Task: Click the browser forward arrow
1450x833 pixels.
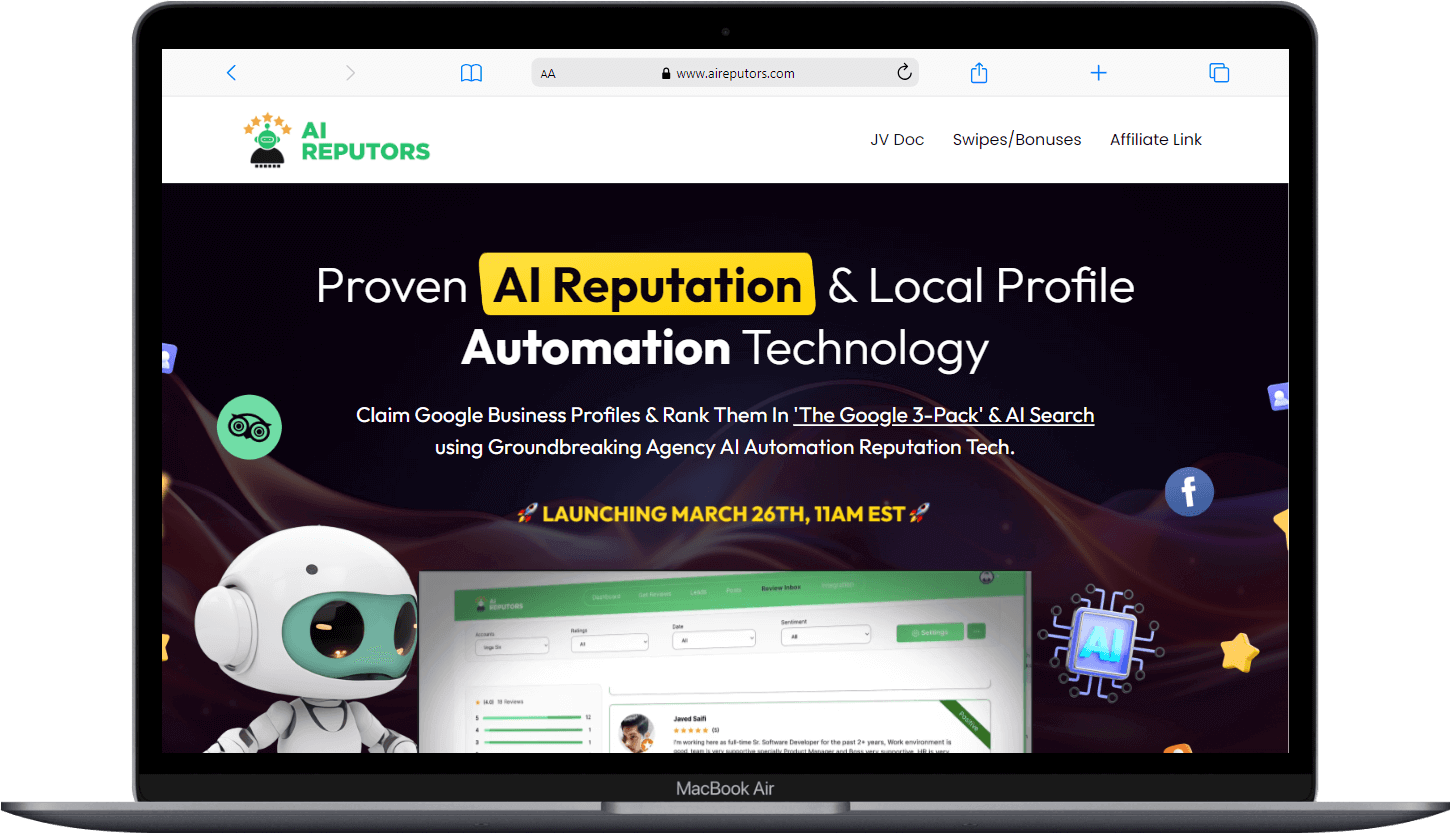Action: tap(350, 72)
